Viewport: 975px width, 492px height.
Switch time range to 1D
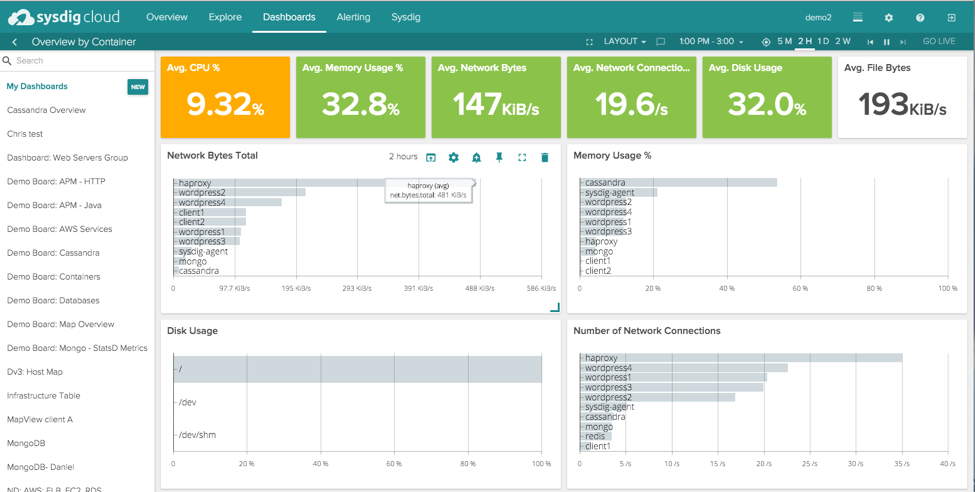(823, 42)
